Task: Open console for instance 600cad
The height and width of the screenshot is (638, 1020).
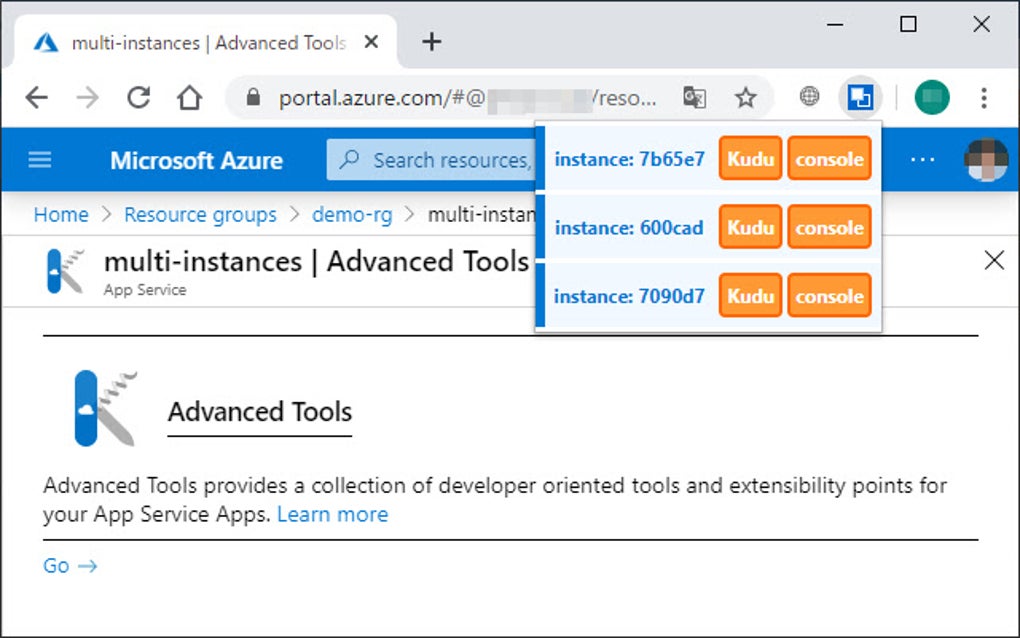Action: point(829,228)
